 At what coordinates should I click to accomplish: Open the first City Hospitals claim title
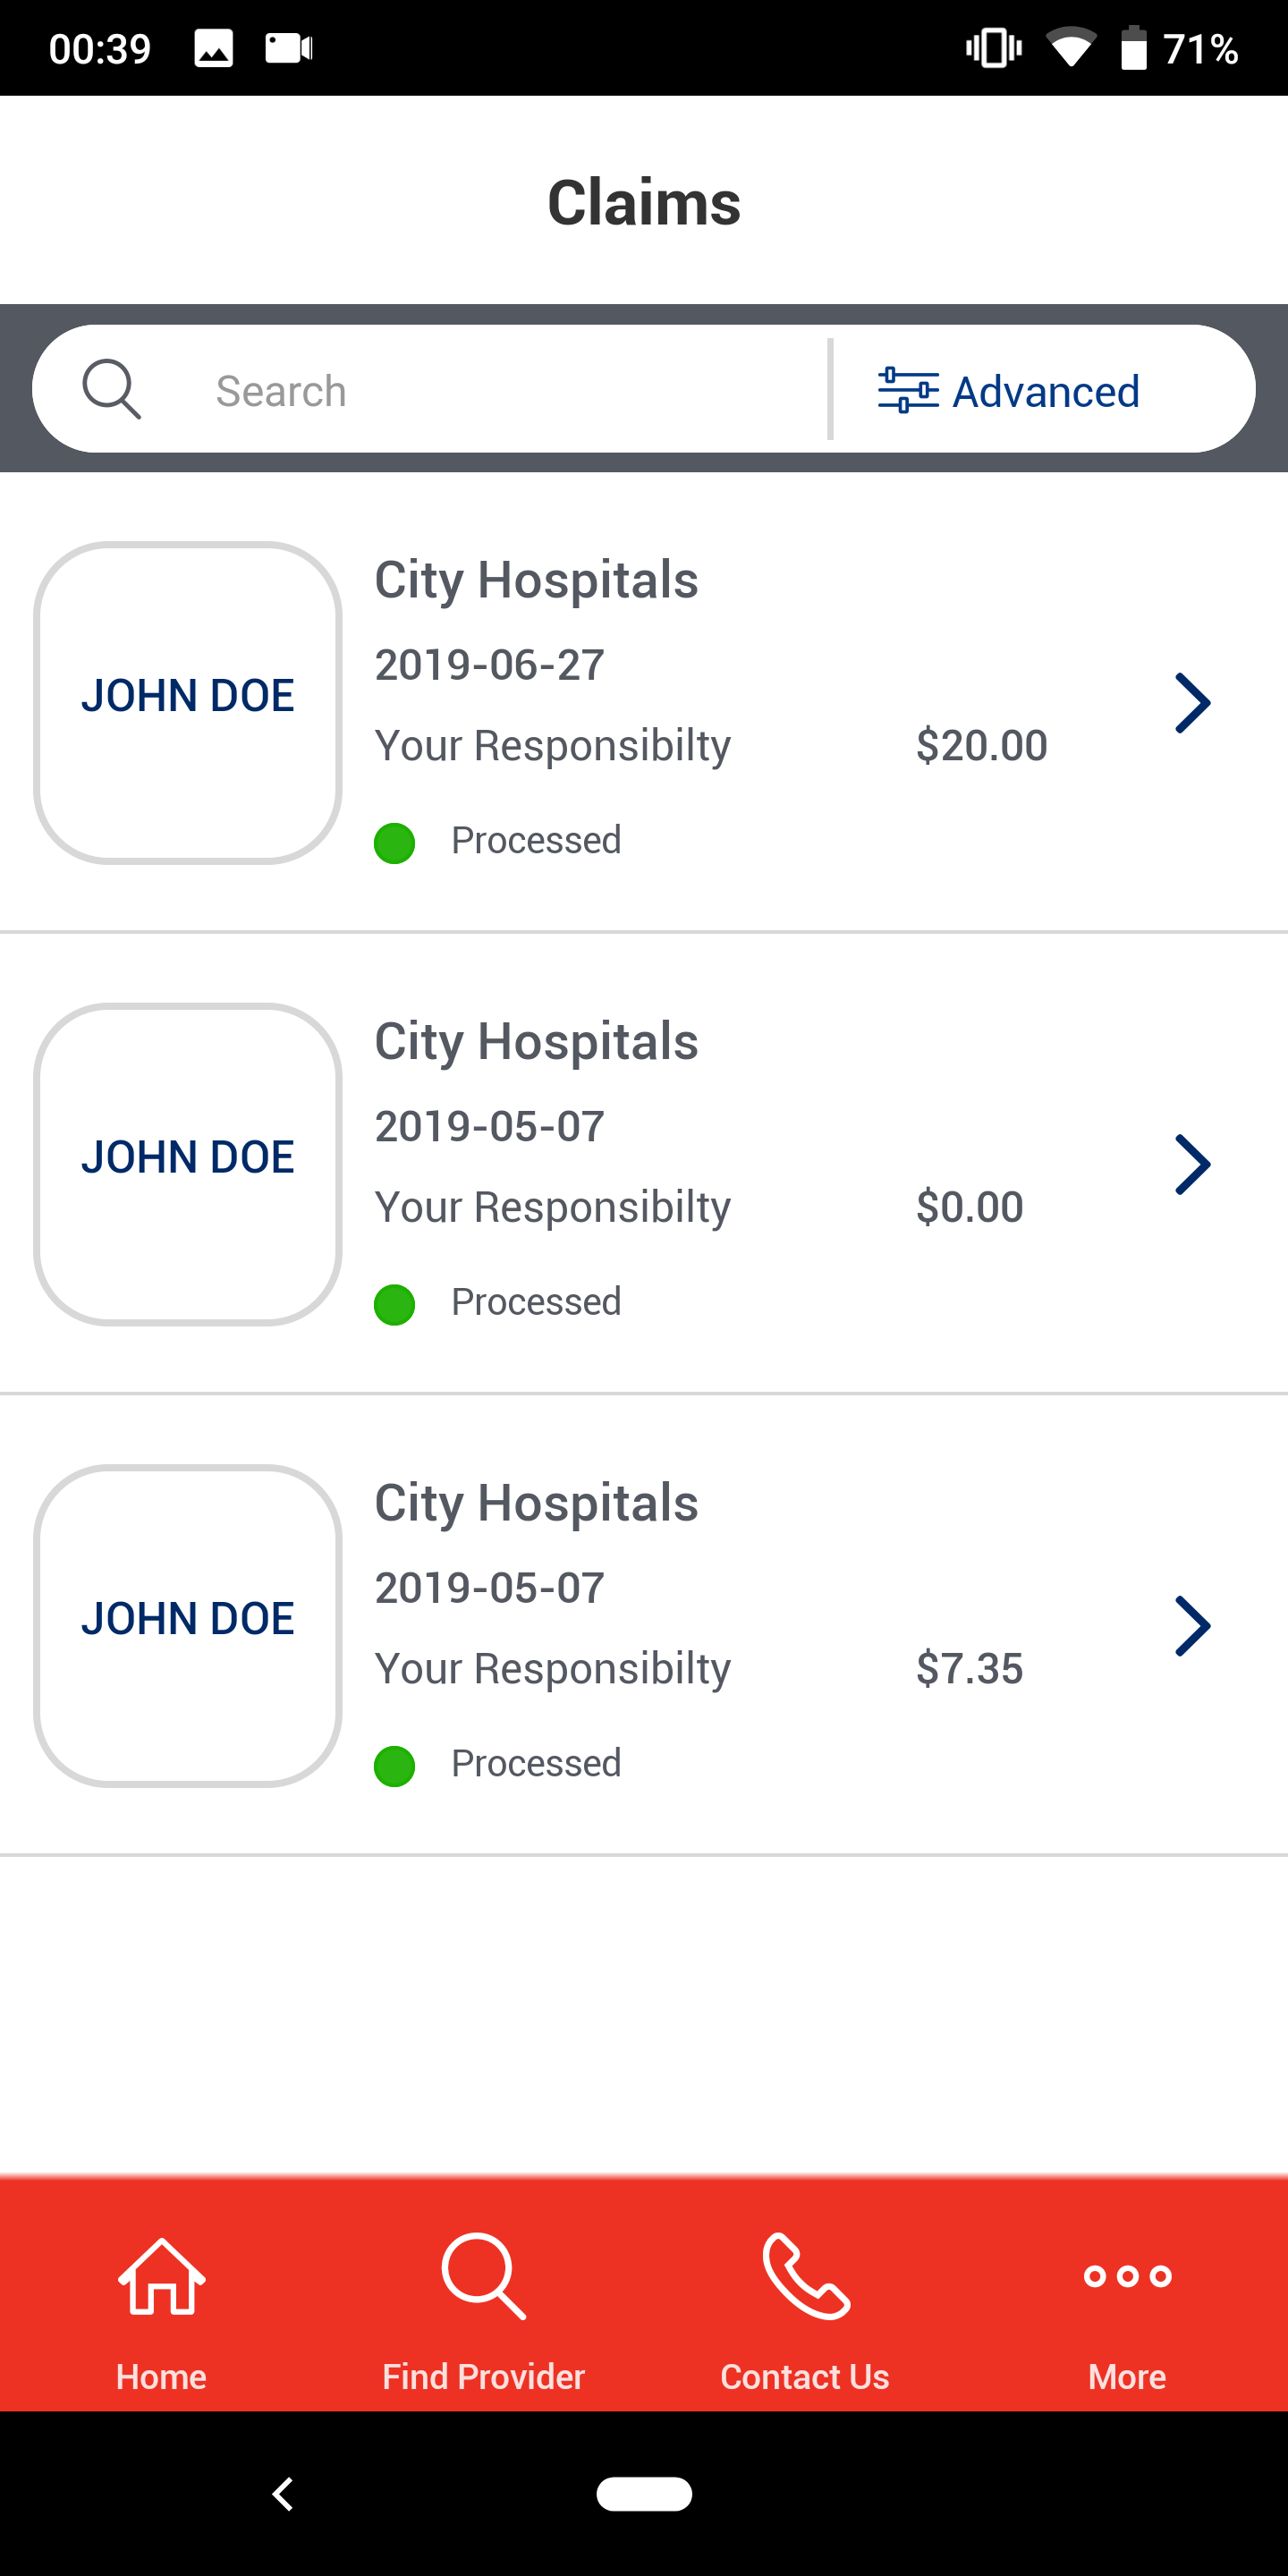(x=536, y=580)
